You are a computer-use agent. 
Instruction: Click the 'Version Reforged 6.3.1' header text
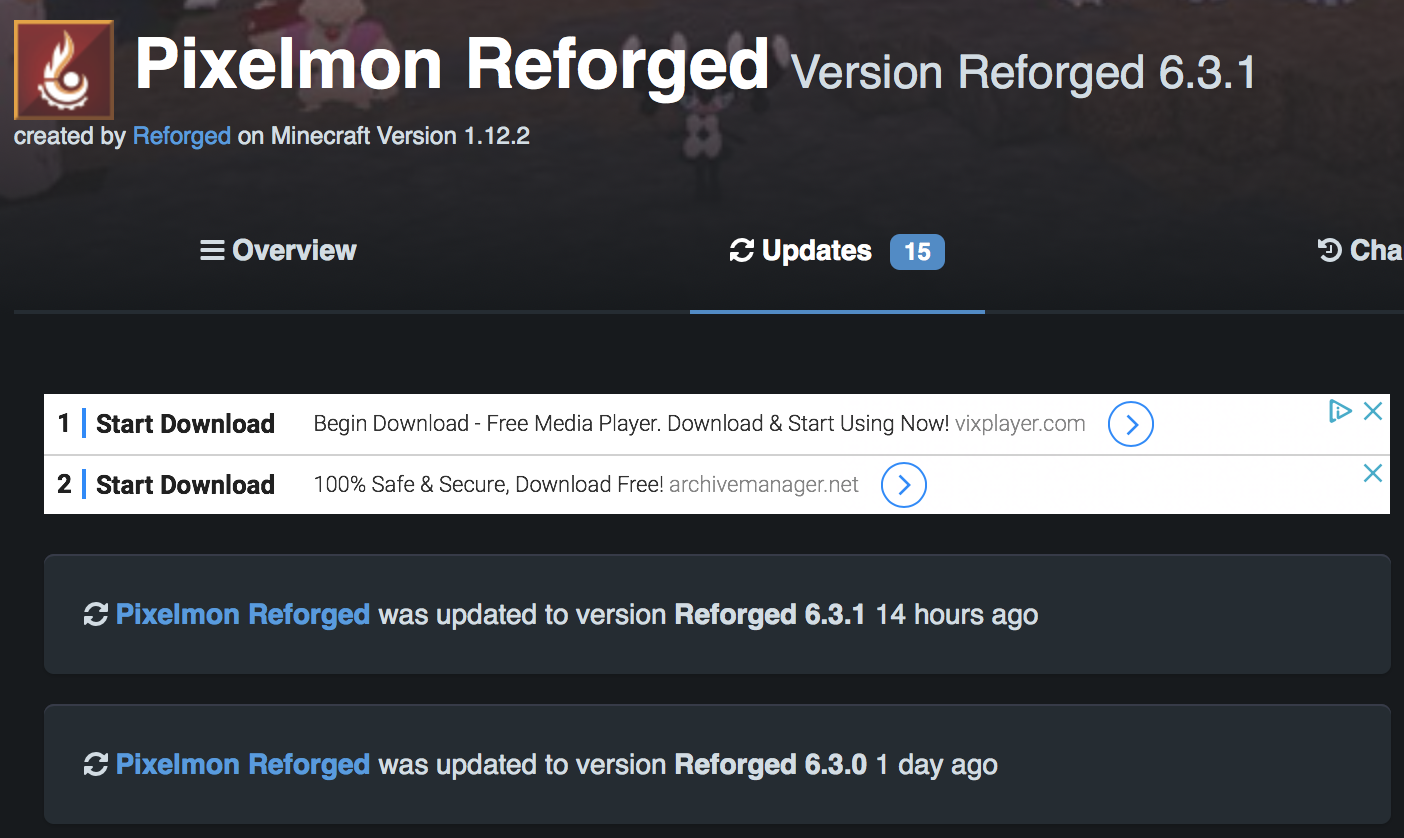click(1023, 73)
